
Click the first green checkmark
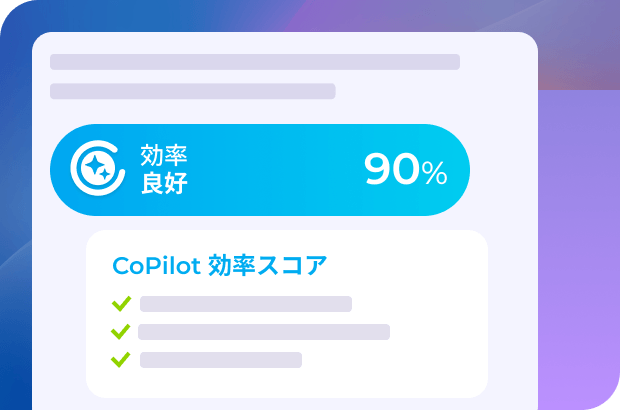(121, 304)
